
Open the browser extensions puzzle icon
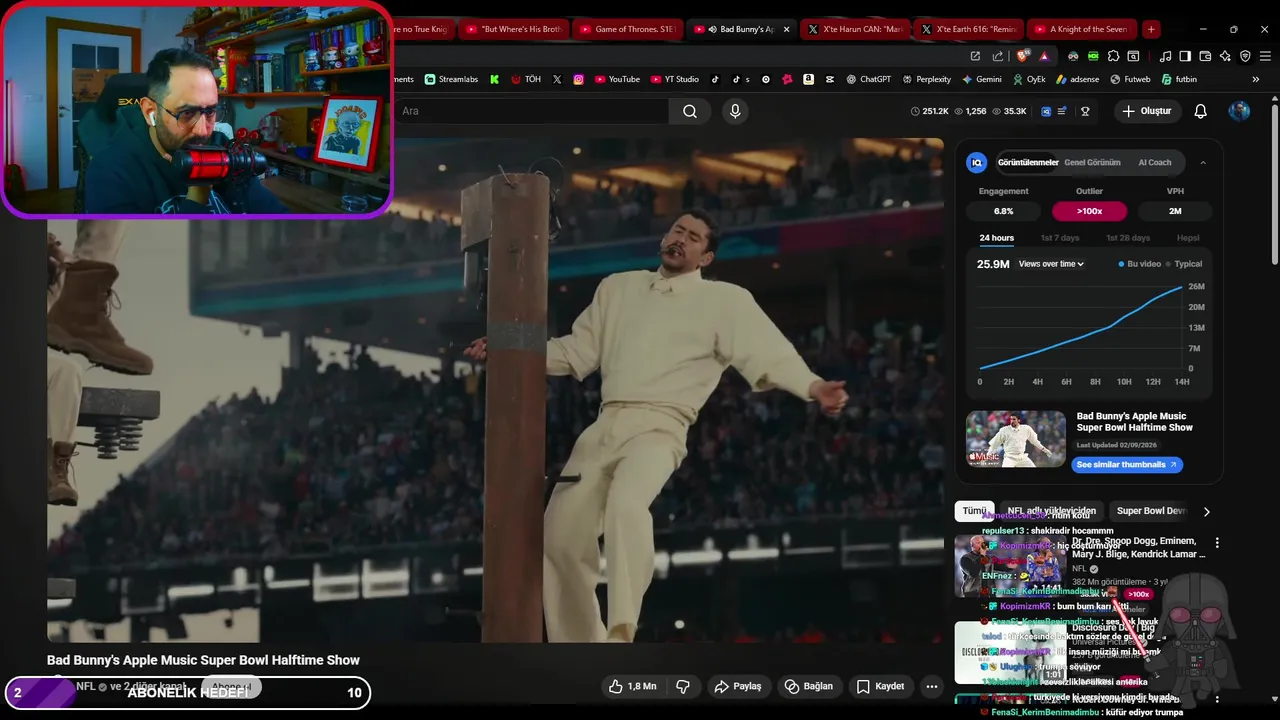[x=1111, y=56]
